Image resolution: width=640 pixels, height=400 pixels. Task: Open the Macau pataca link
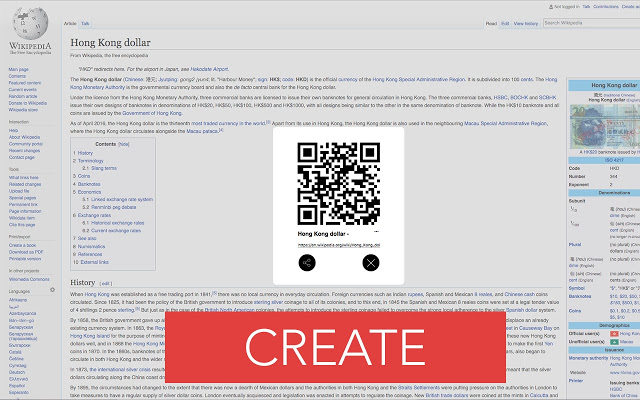click(199, 130)
